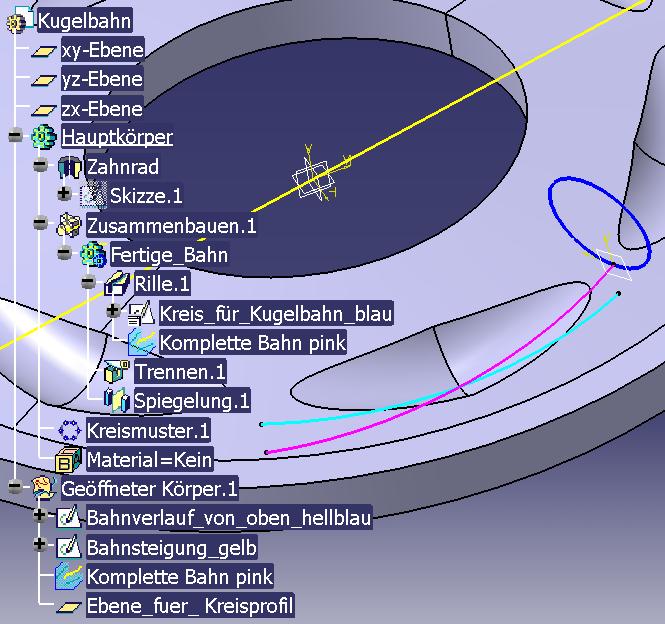Select the xy-Ebene plane icon
This screenshot has height=624, width=665.
click(43, 51)
